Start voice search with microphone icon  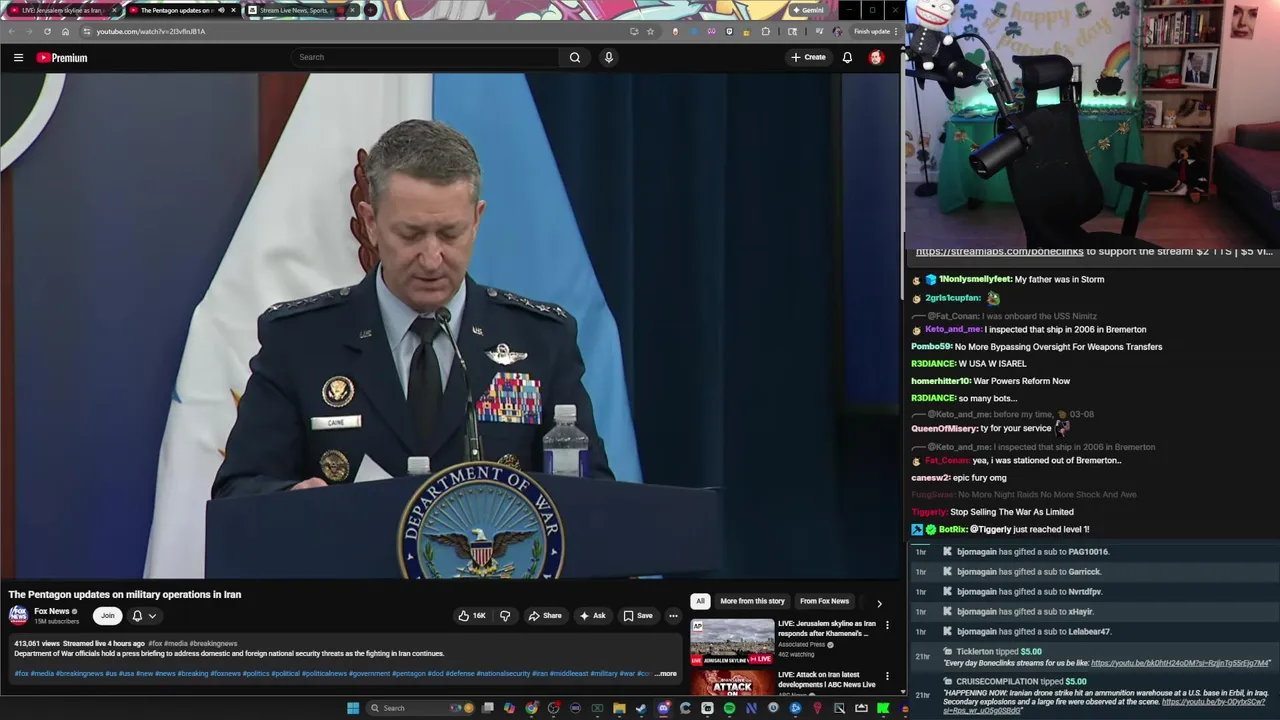tap(608, 57)
